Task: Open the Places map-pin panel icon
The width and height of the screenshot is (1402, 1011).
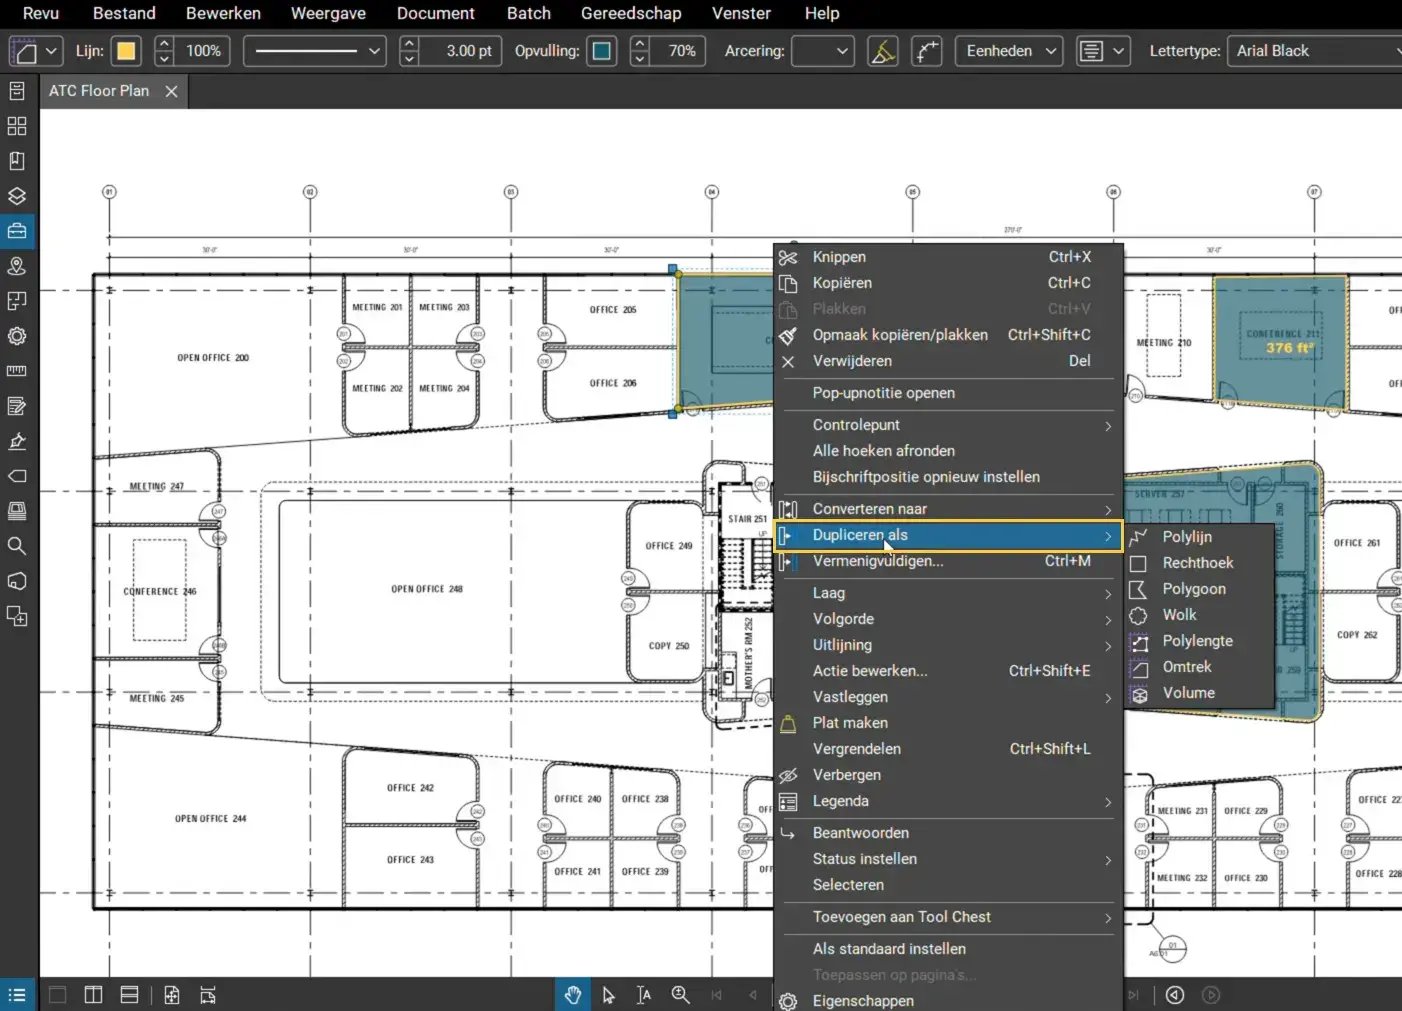Action: pyautogui.click(x=17, y=266)
